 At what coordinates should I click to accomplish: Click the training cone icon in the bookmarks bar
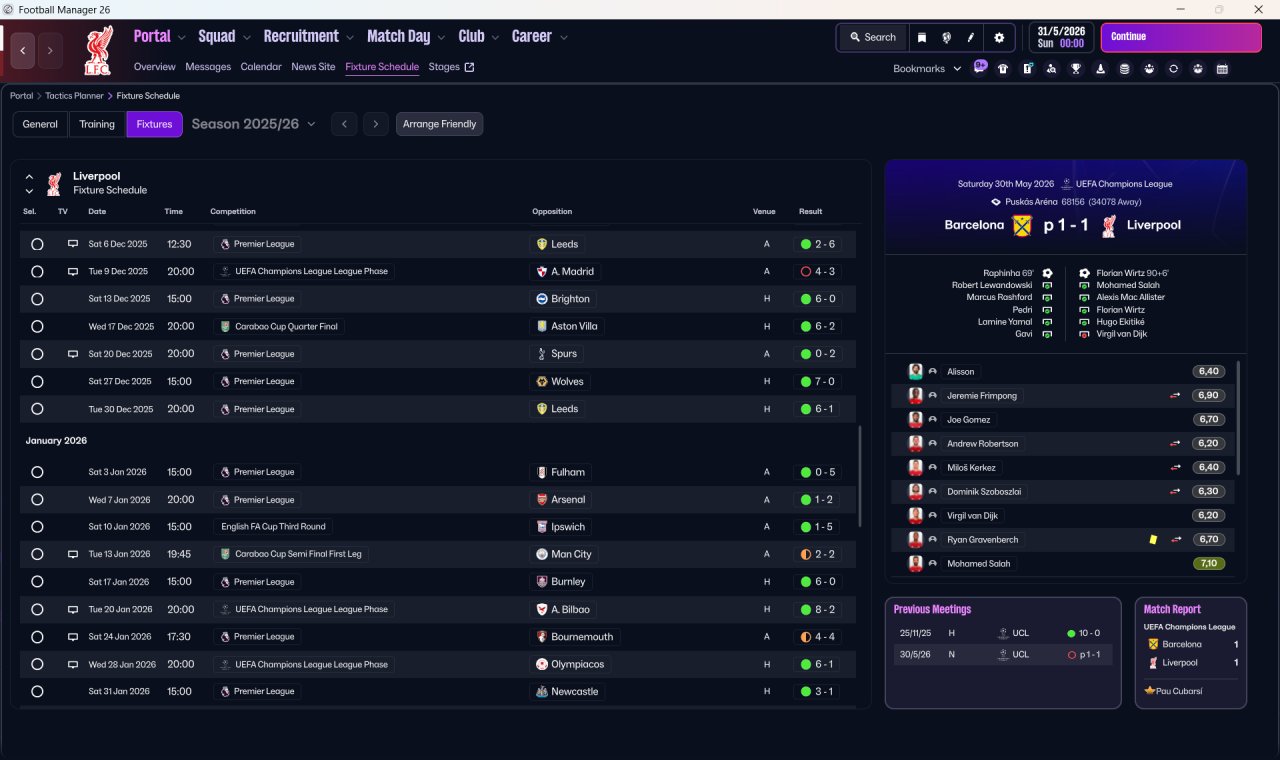tap(1101, 69)
